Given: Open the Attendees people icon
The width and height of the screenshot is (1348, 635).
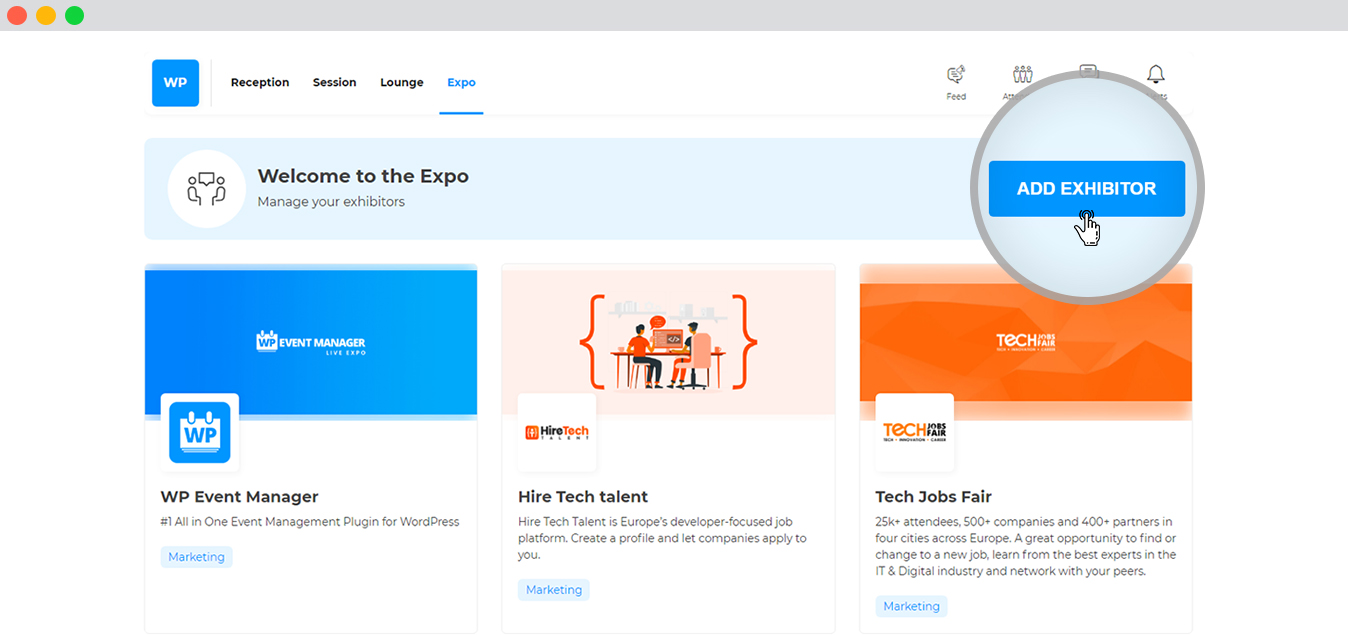Looking at the screenshot, I should [1022, 75].
